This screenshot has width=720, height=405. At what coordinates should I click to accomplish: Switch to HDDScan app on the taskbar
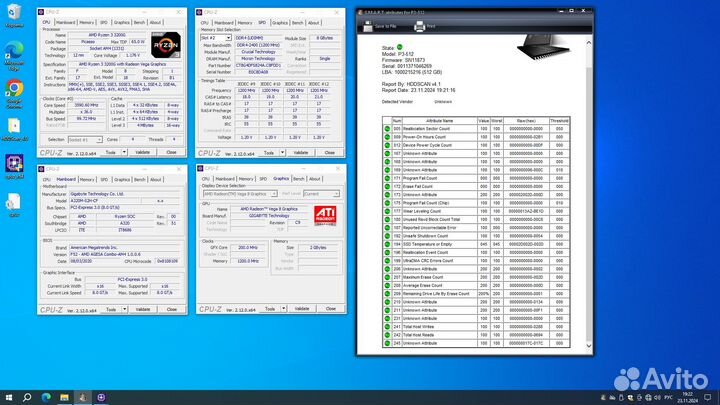click(x=83, y=397)
